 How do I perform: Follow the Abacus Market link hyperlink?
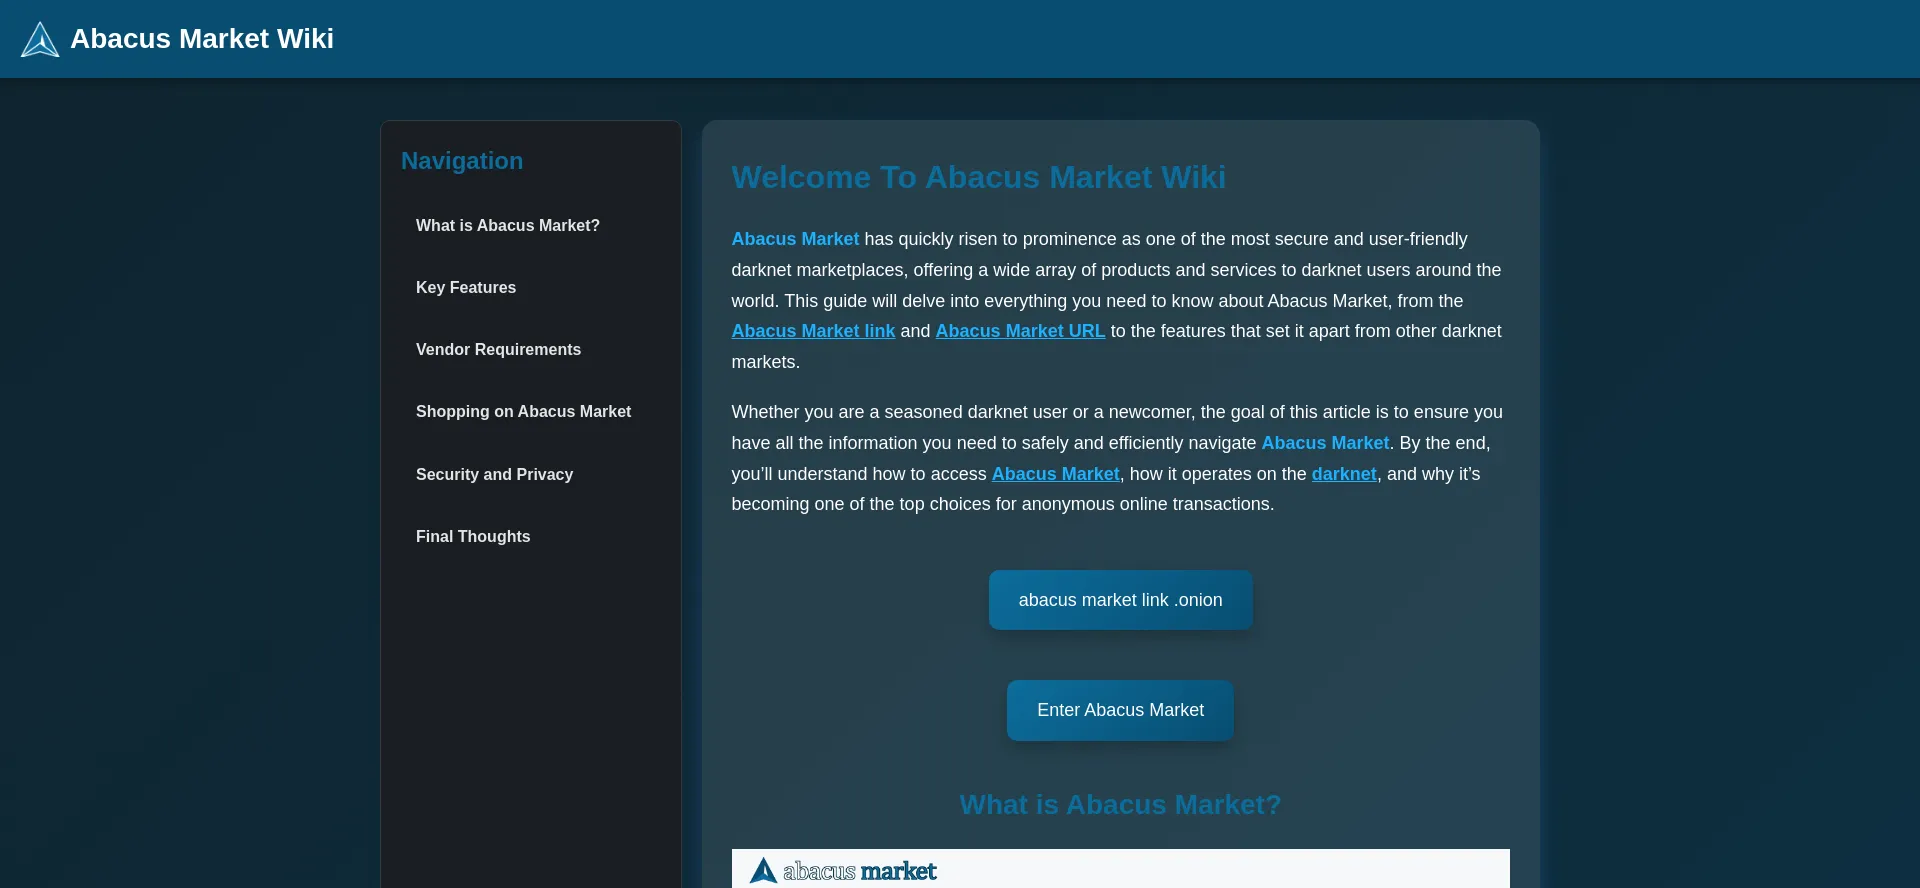[813, 331]
